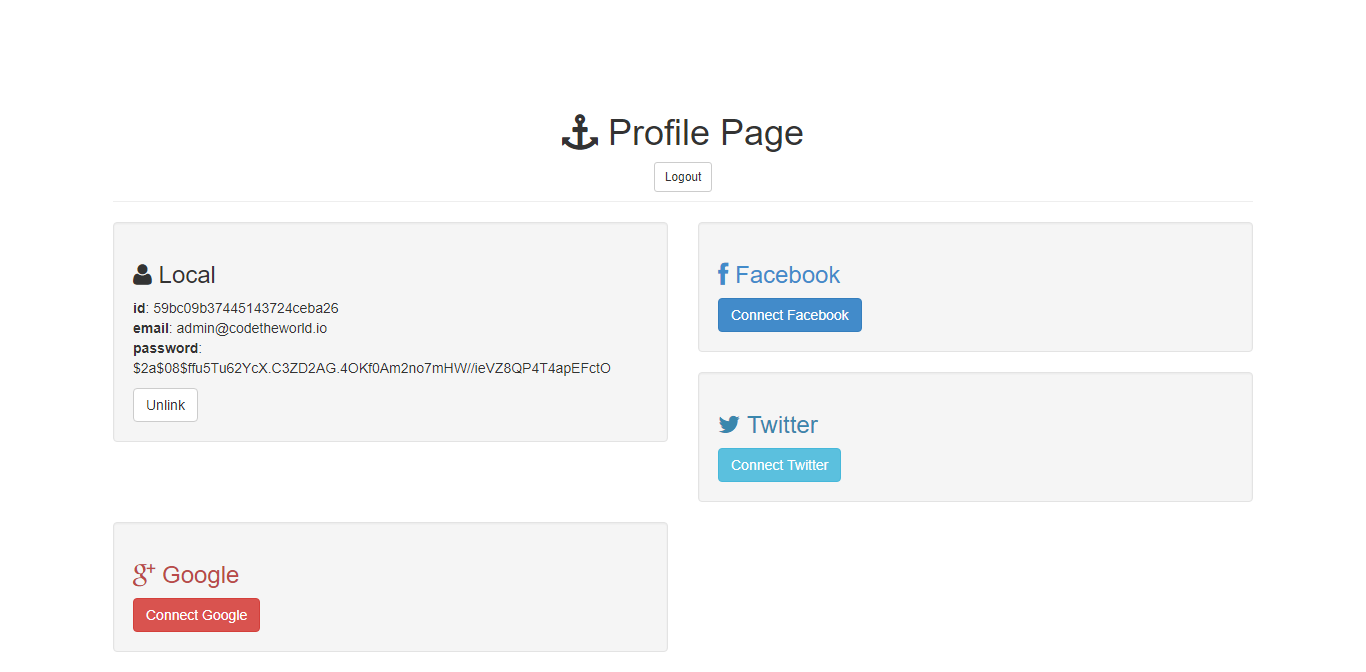Click the Google Plus icon
Image resolution: width=1366 pixels, height=672 pixels.
tap(144, 574)
